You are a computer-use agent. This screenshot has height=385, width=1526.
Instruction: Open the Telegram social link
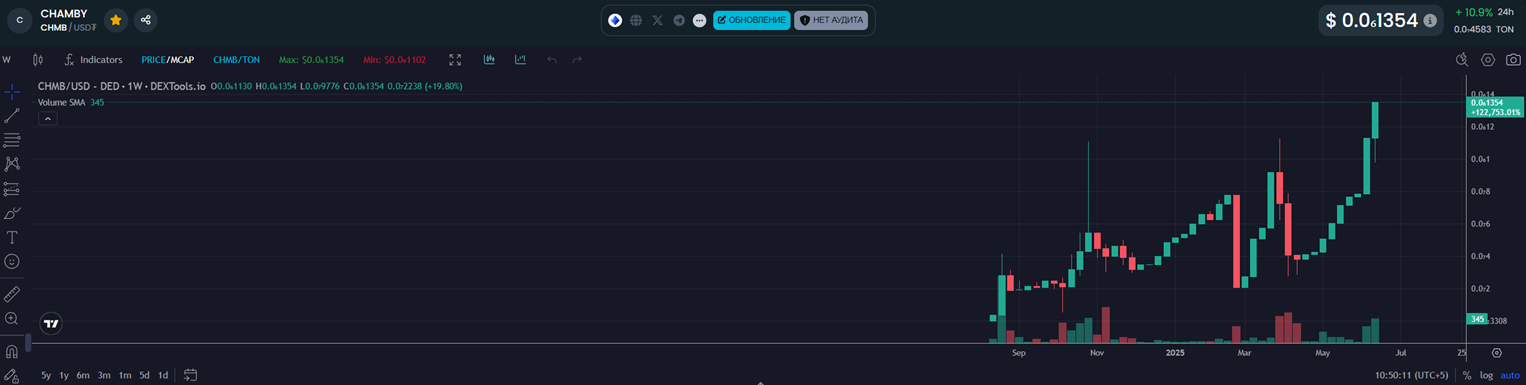click(x=679, y=20)
